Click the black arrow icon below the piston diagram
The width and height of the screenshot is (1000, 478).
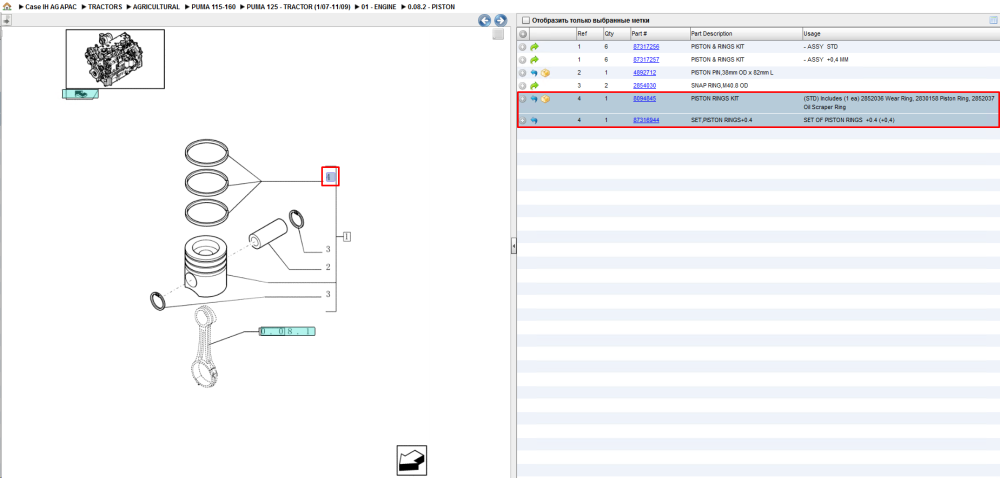point(411,460)
